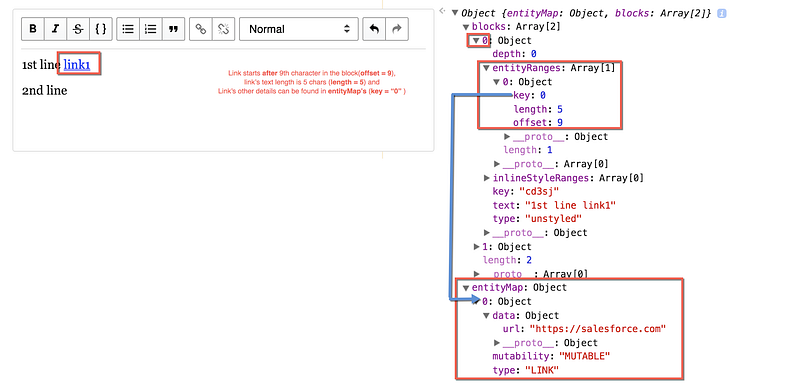800x390 pixels.
Task: Toggle code block braces button
Action: coord(101,29)
